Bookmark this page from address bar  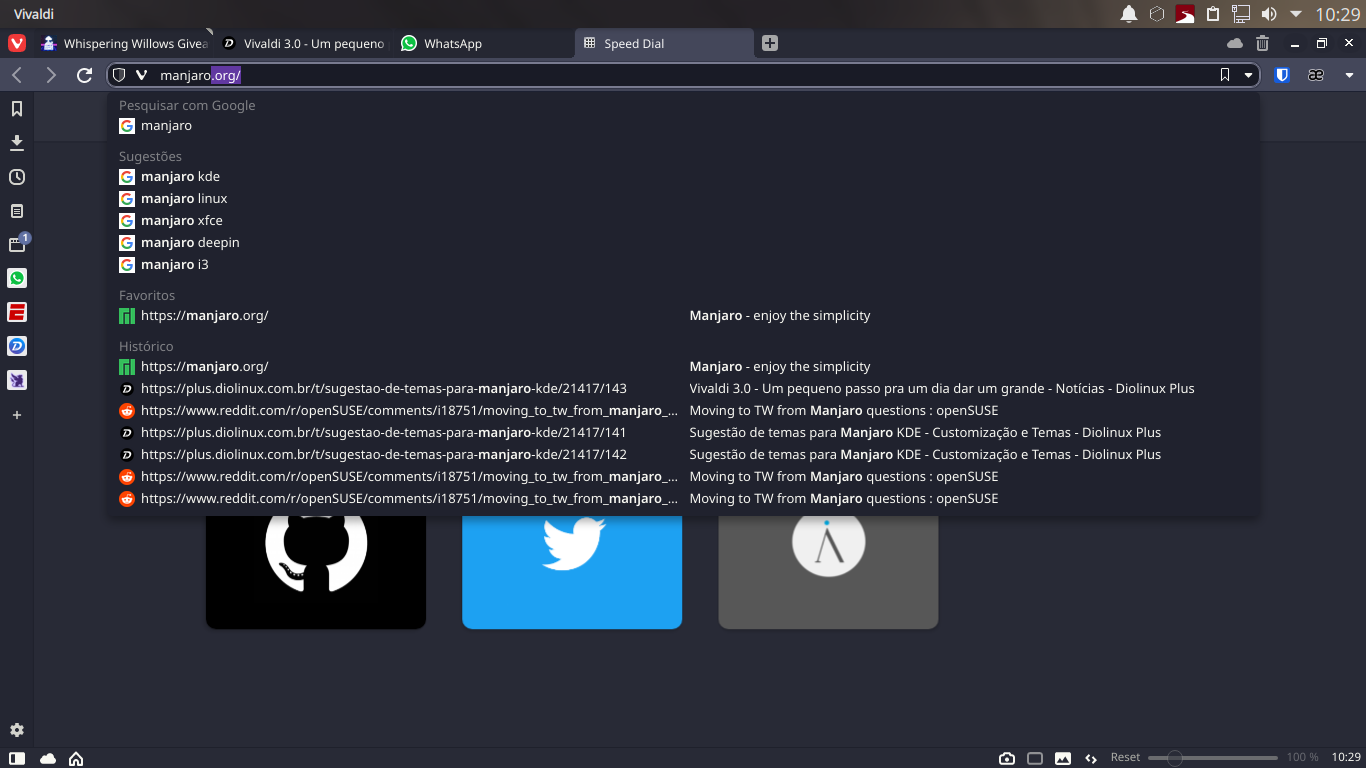click(1225, 75)
